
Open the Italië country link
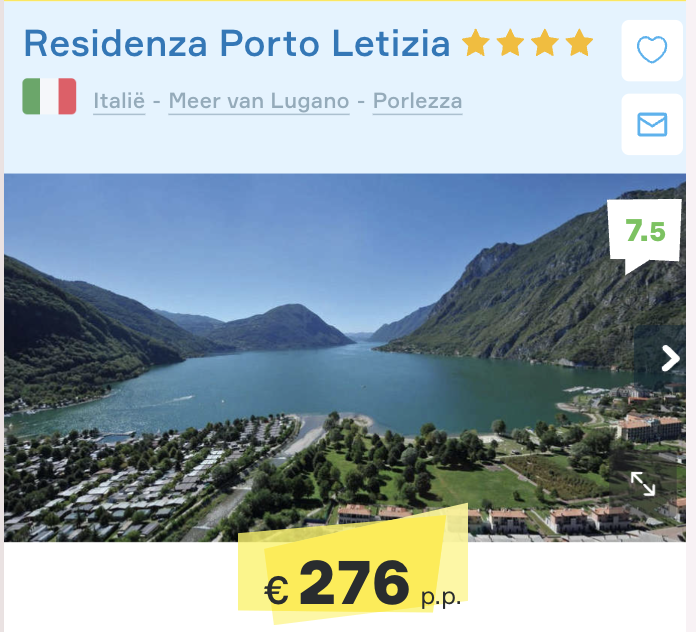[119, 101]
